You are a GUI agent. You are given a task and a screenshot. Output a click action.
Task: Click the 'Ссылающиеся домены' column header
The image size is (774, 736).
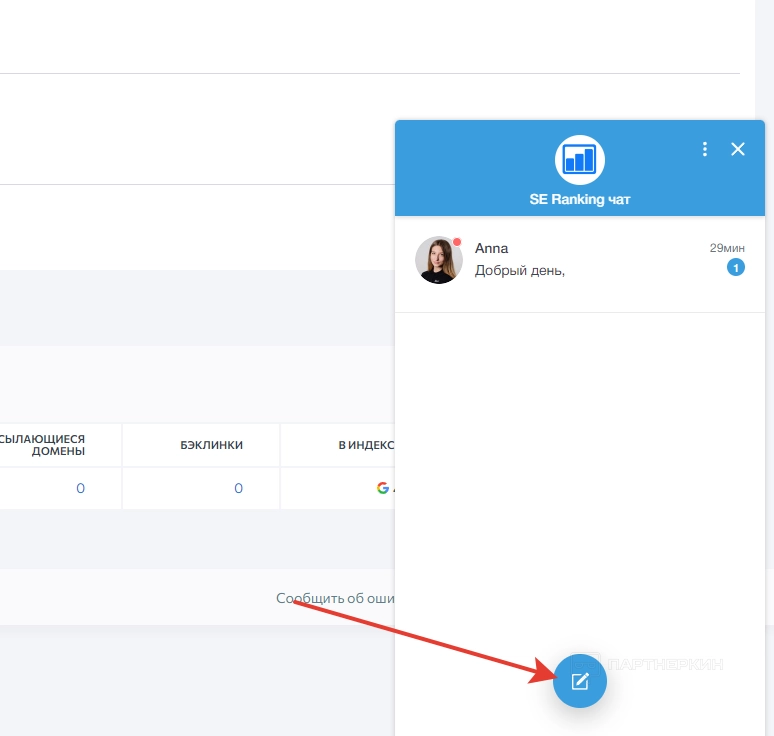coord(43,445)
